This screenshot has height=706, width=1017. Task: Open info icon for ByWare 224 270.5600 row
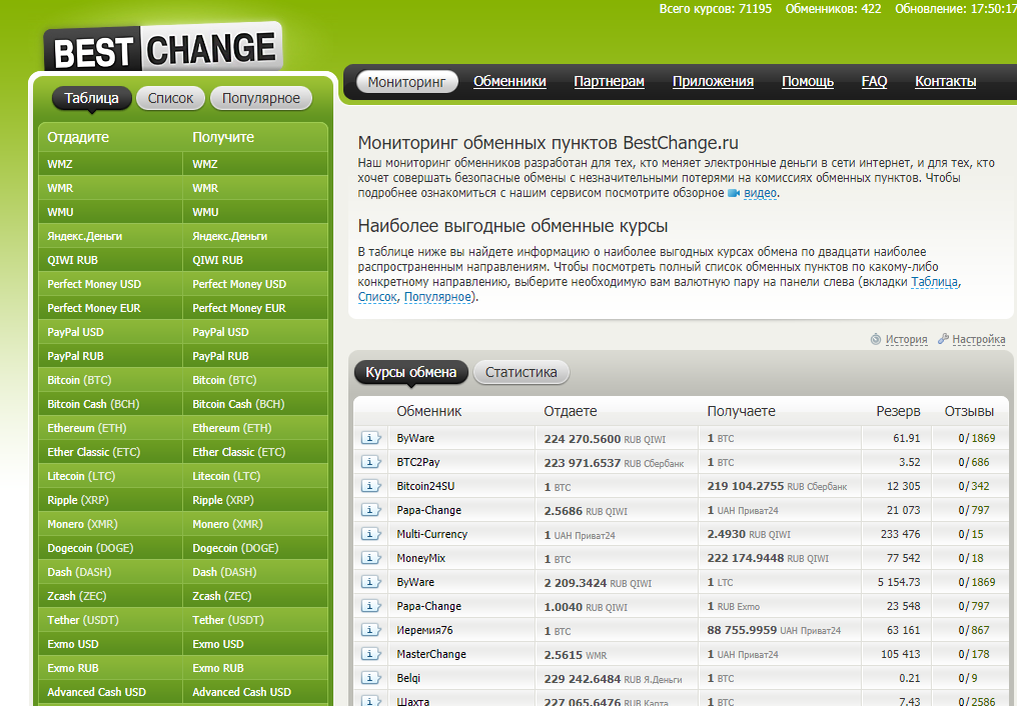[x=370, y=438]
